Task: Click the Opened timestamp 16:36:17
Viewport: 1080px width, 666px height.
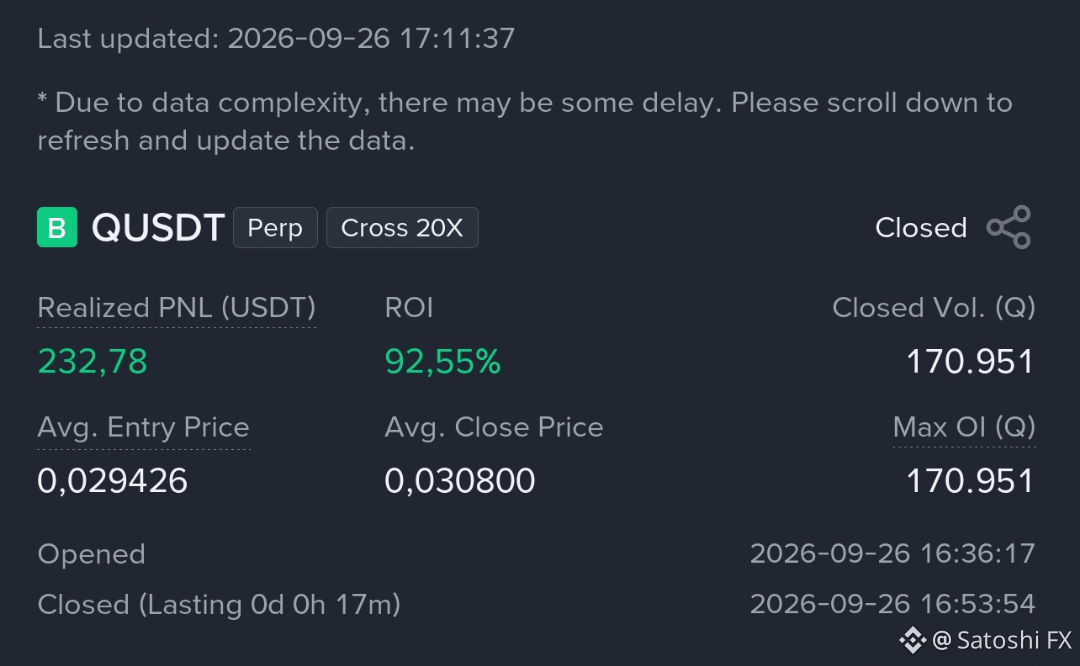Action: coord(892,554)
